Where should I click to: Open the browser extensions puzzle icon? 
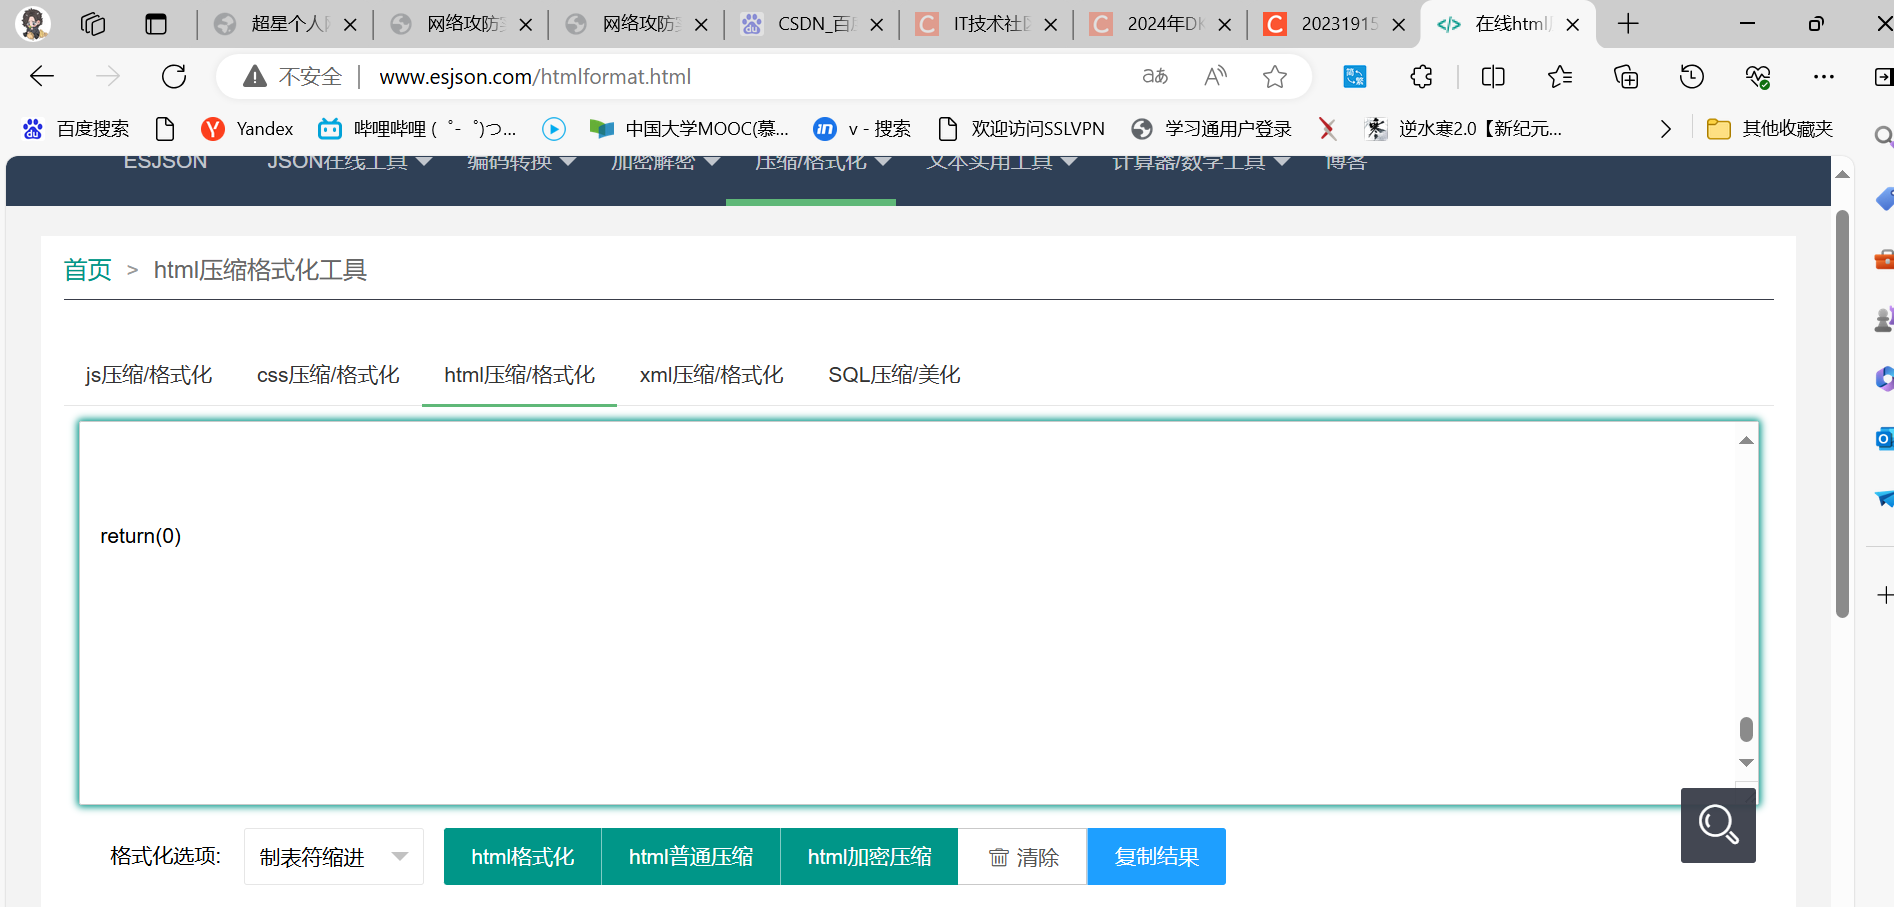coord(1421,76)
